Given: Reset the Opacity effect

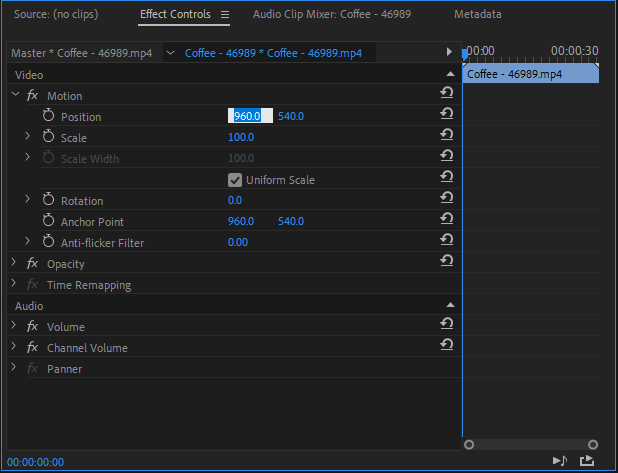Looking at the screenshot, I should pos(447,261).
